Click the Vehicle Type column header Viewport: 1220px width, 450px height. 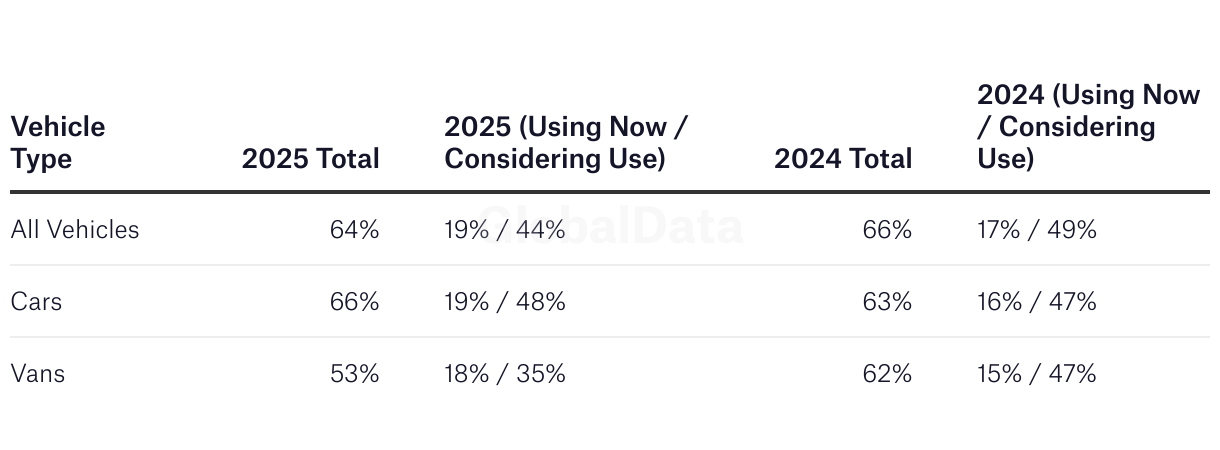click(x=58, y=142)
